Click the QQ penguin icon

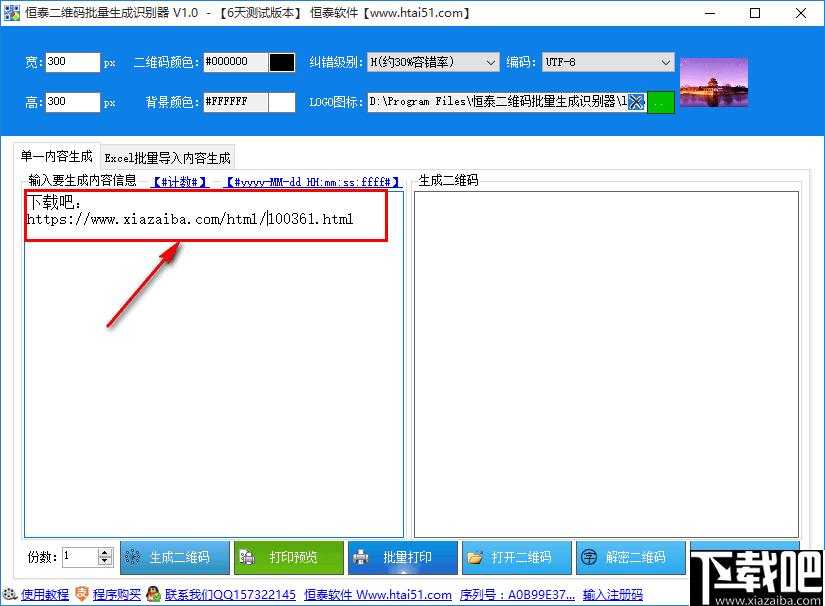click(x=153, y=594)
